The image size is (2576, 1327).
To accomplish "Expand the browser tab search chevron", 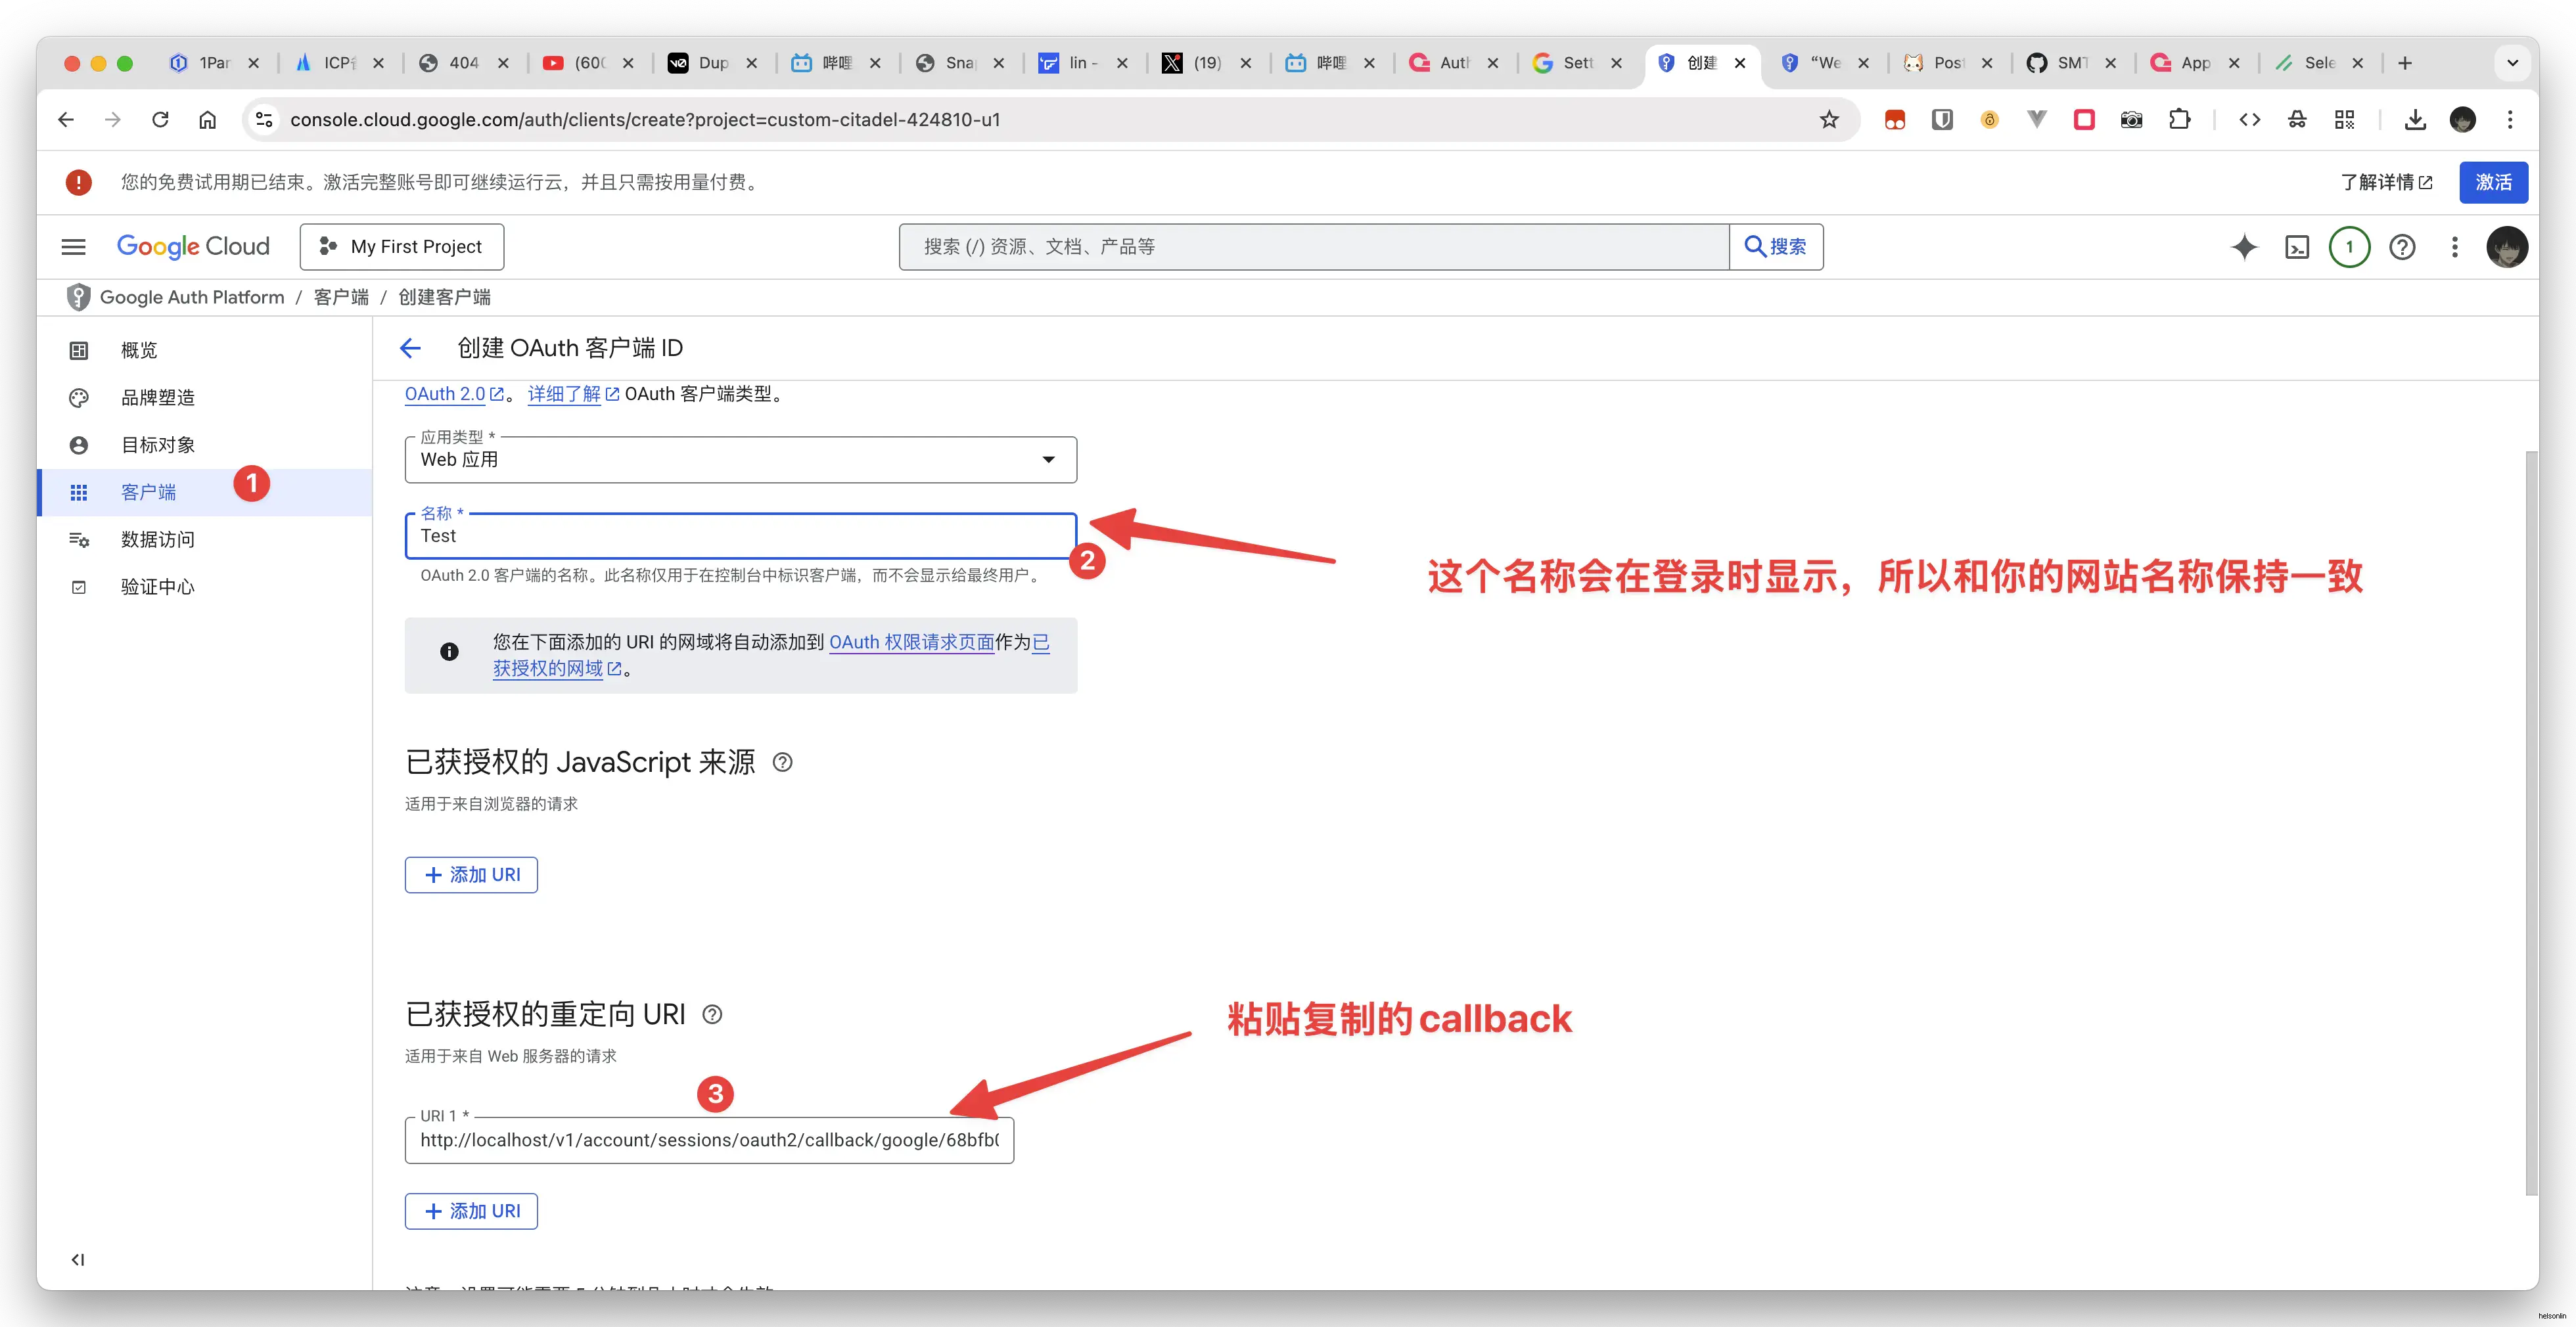I will pos(2511,63).
